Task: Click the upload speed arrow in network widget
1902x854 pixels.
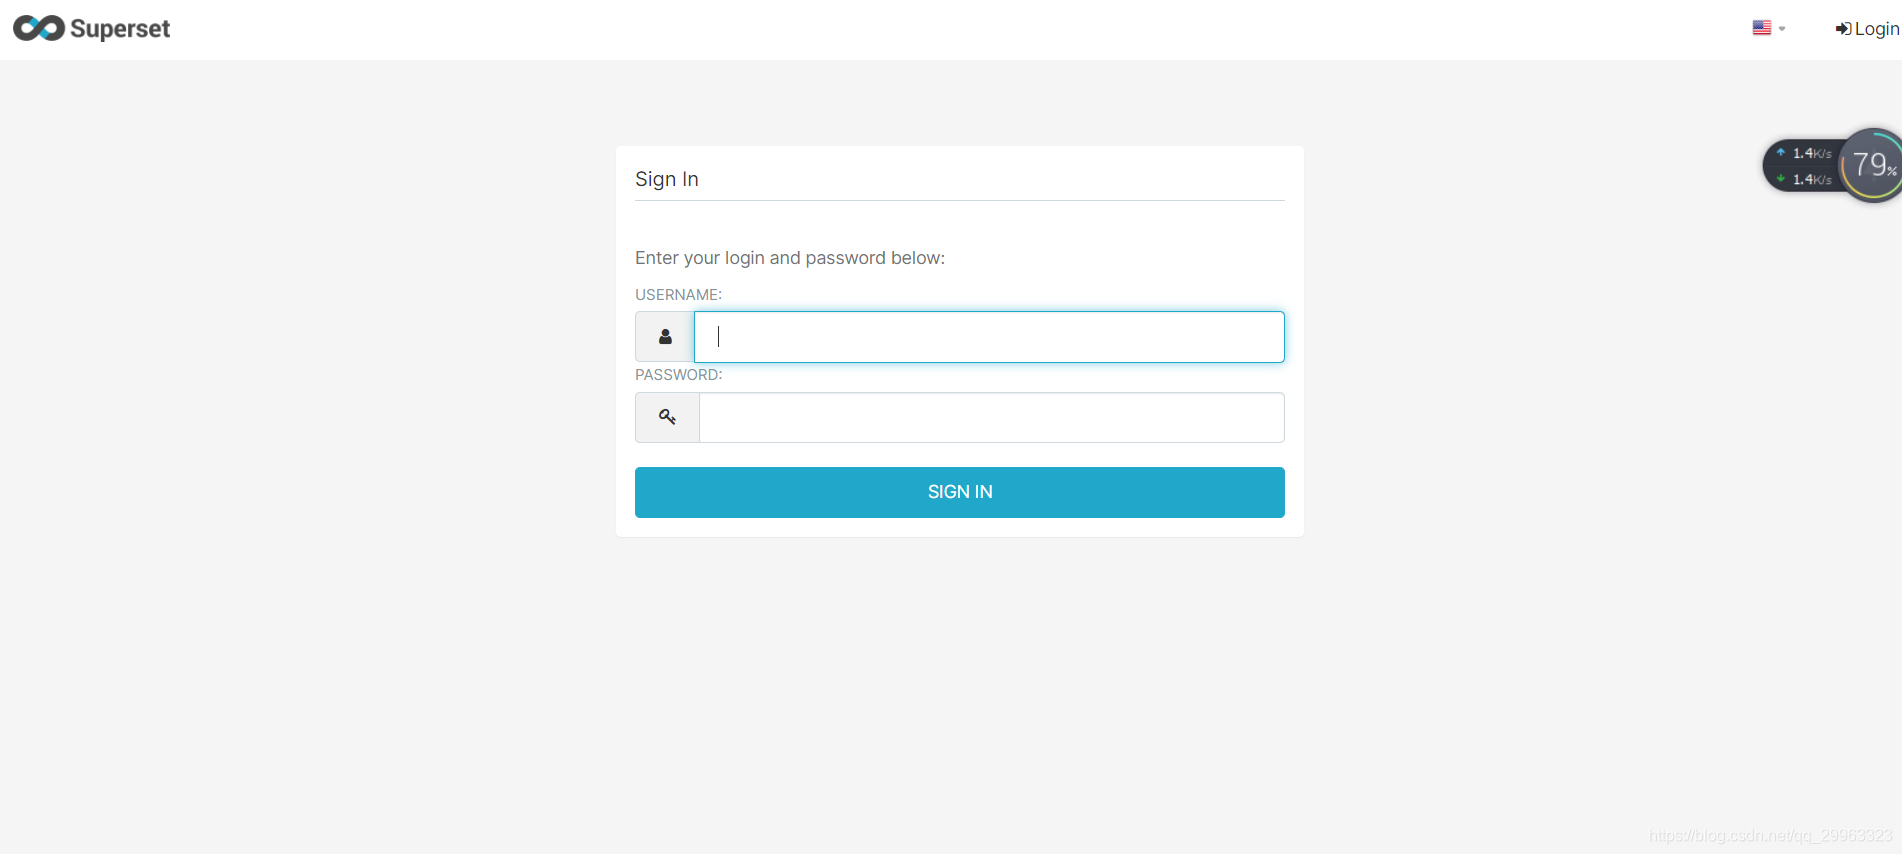Action: pyautogui.click(x=1783, y=152)
